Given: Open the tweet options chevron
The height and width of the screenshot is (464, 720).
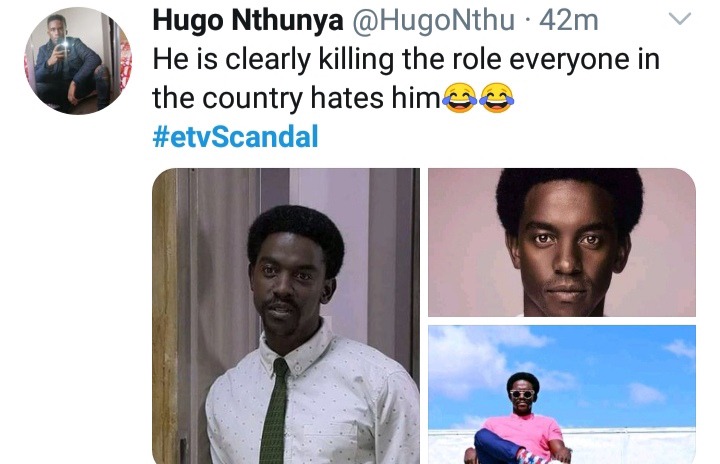Looking at the screenshot, I should pos(680,19).
